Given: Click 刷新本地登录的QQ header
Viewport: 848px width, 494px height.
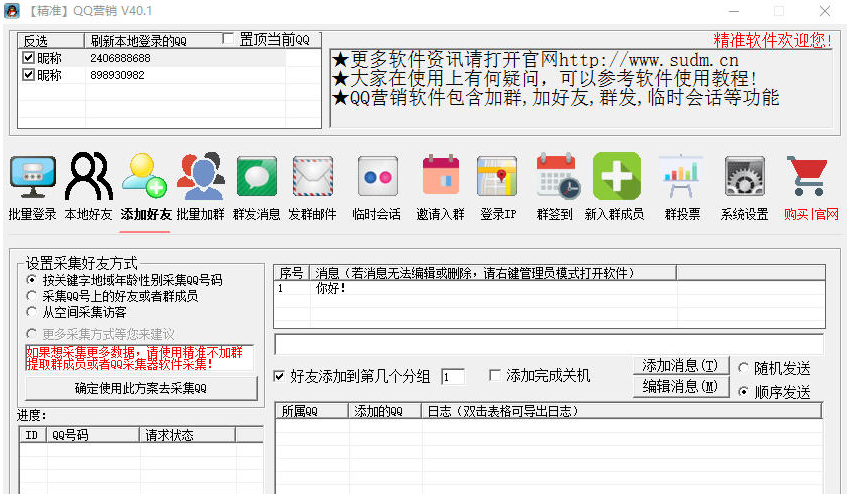Looking at the screenshot, I should point(138,41).
